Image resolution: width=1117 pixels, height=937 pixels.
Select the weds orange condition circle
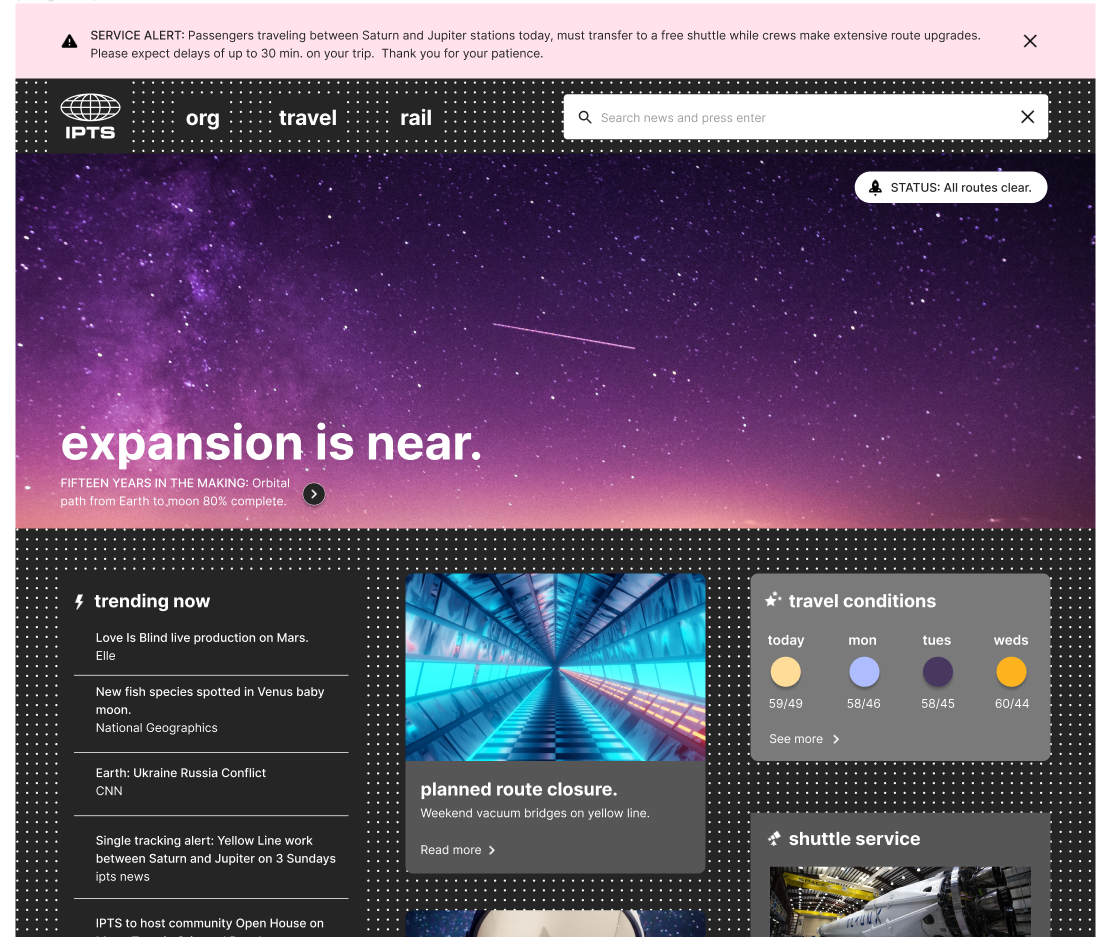(x=1011, y=672)
